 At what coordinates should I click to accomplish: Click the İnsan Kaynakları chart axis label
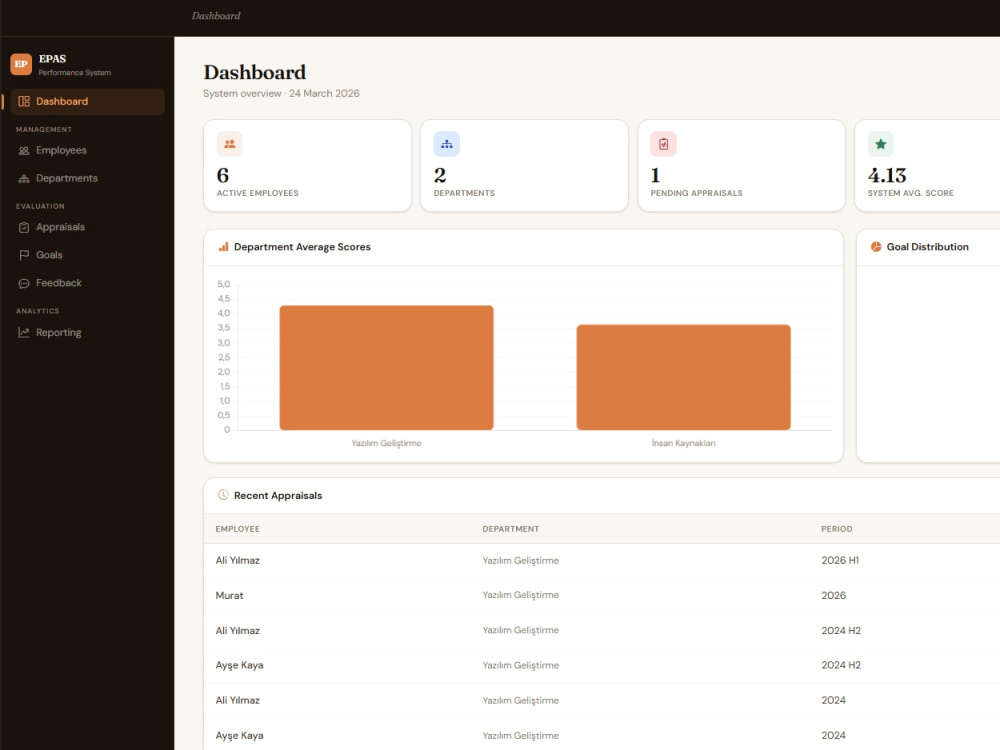coord(684,443)
